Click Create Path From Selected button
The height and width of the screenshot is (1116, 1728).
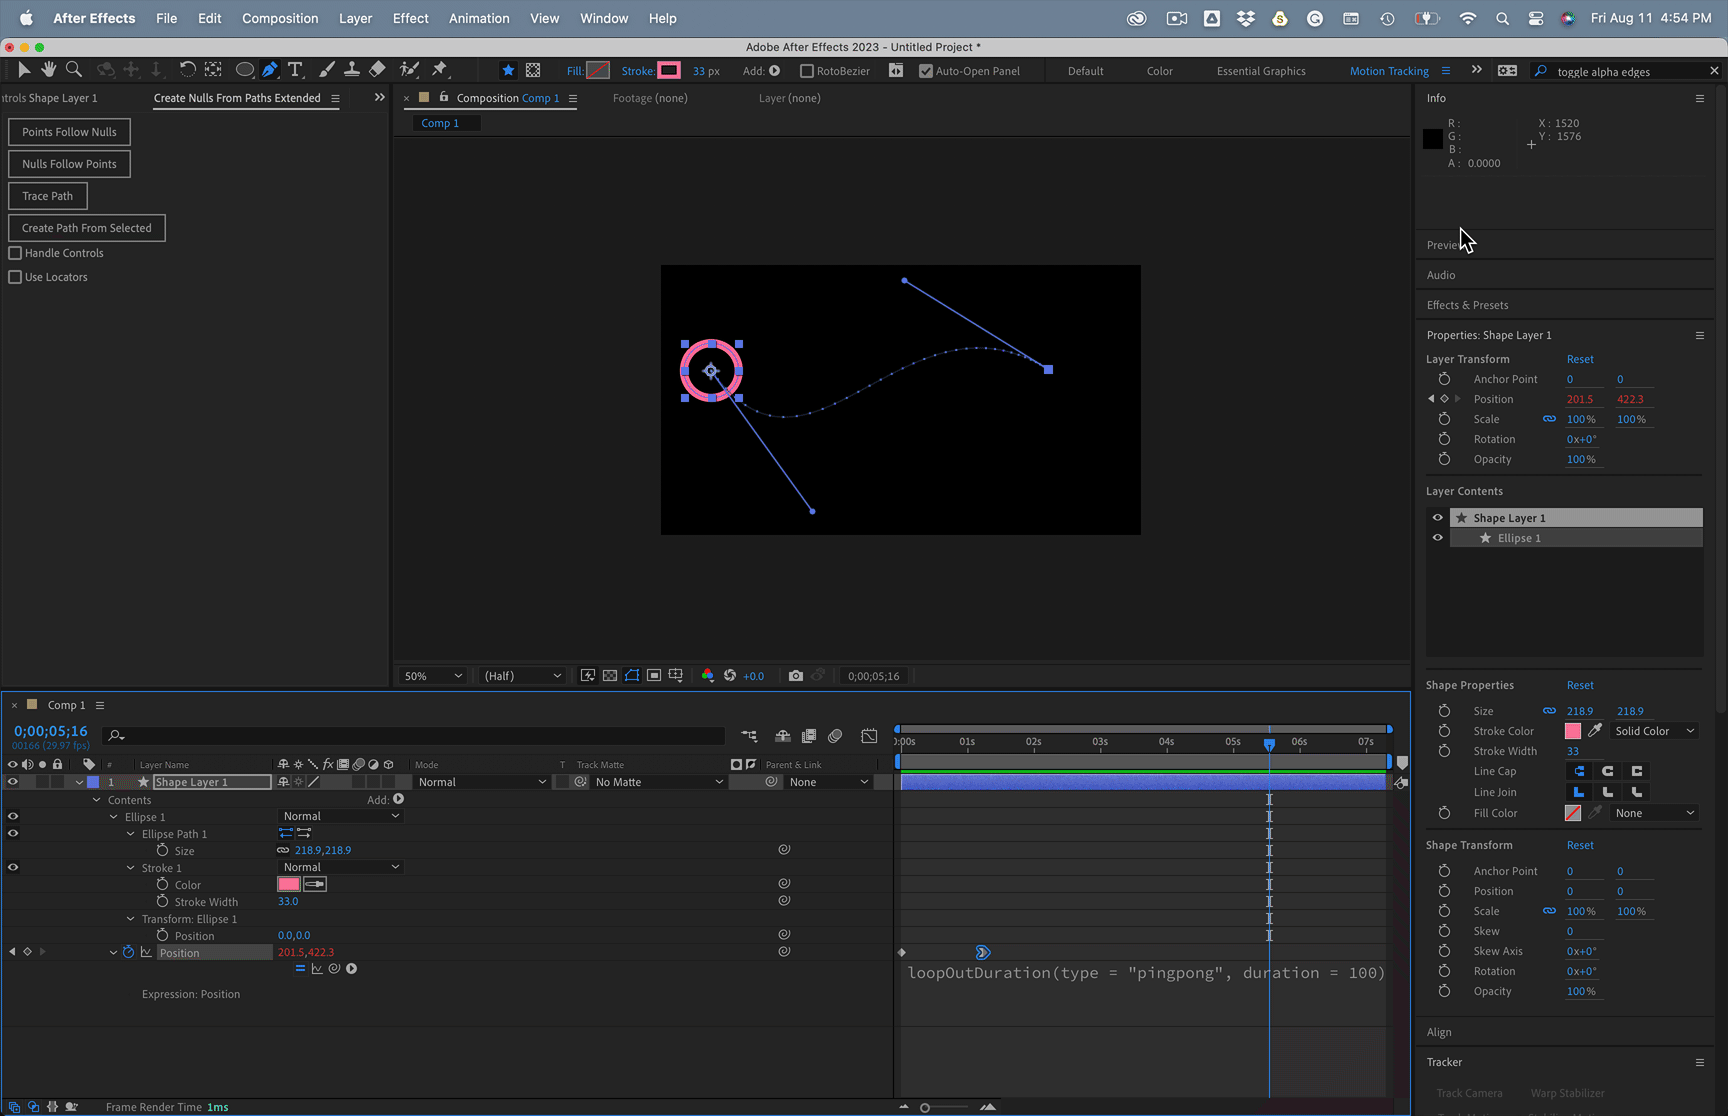87,228
